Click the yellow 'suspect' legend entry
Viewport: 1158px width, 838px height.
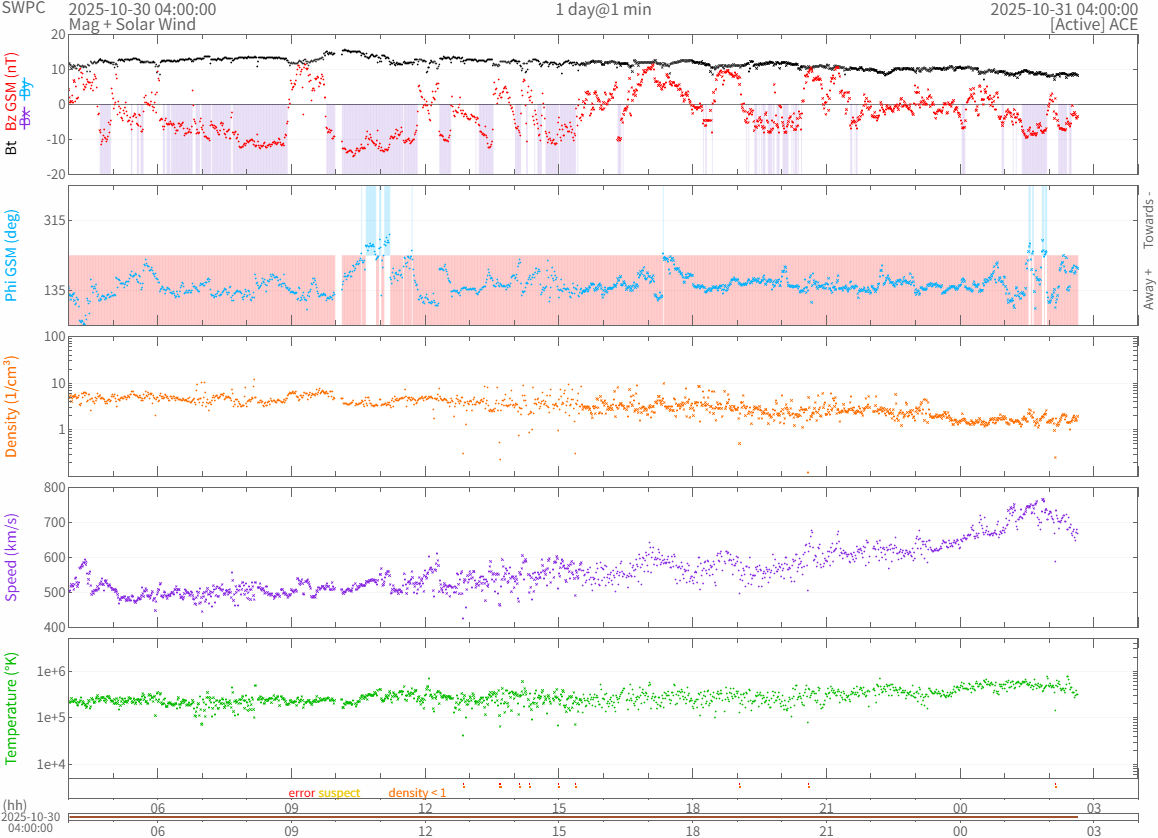pos(339,793)
